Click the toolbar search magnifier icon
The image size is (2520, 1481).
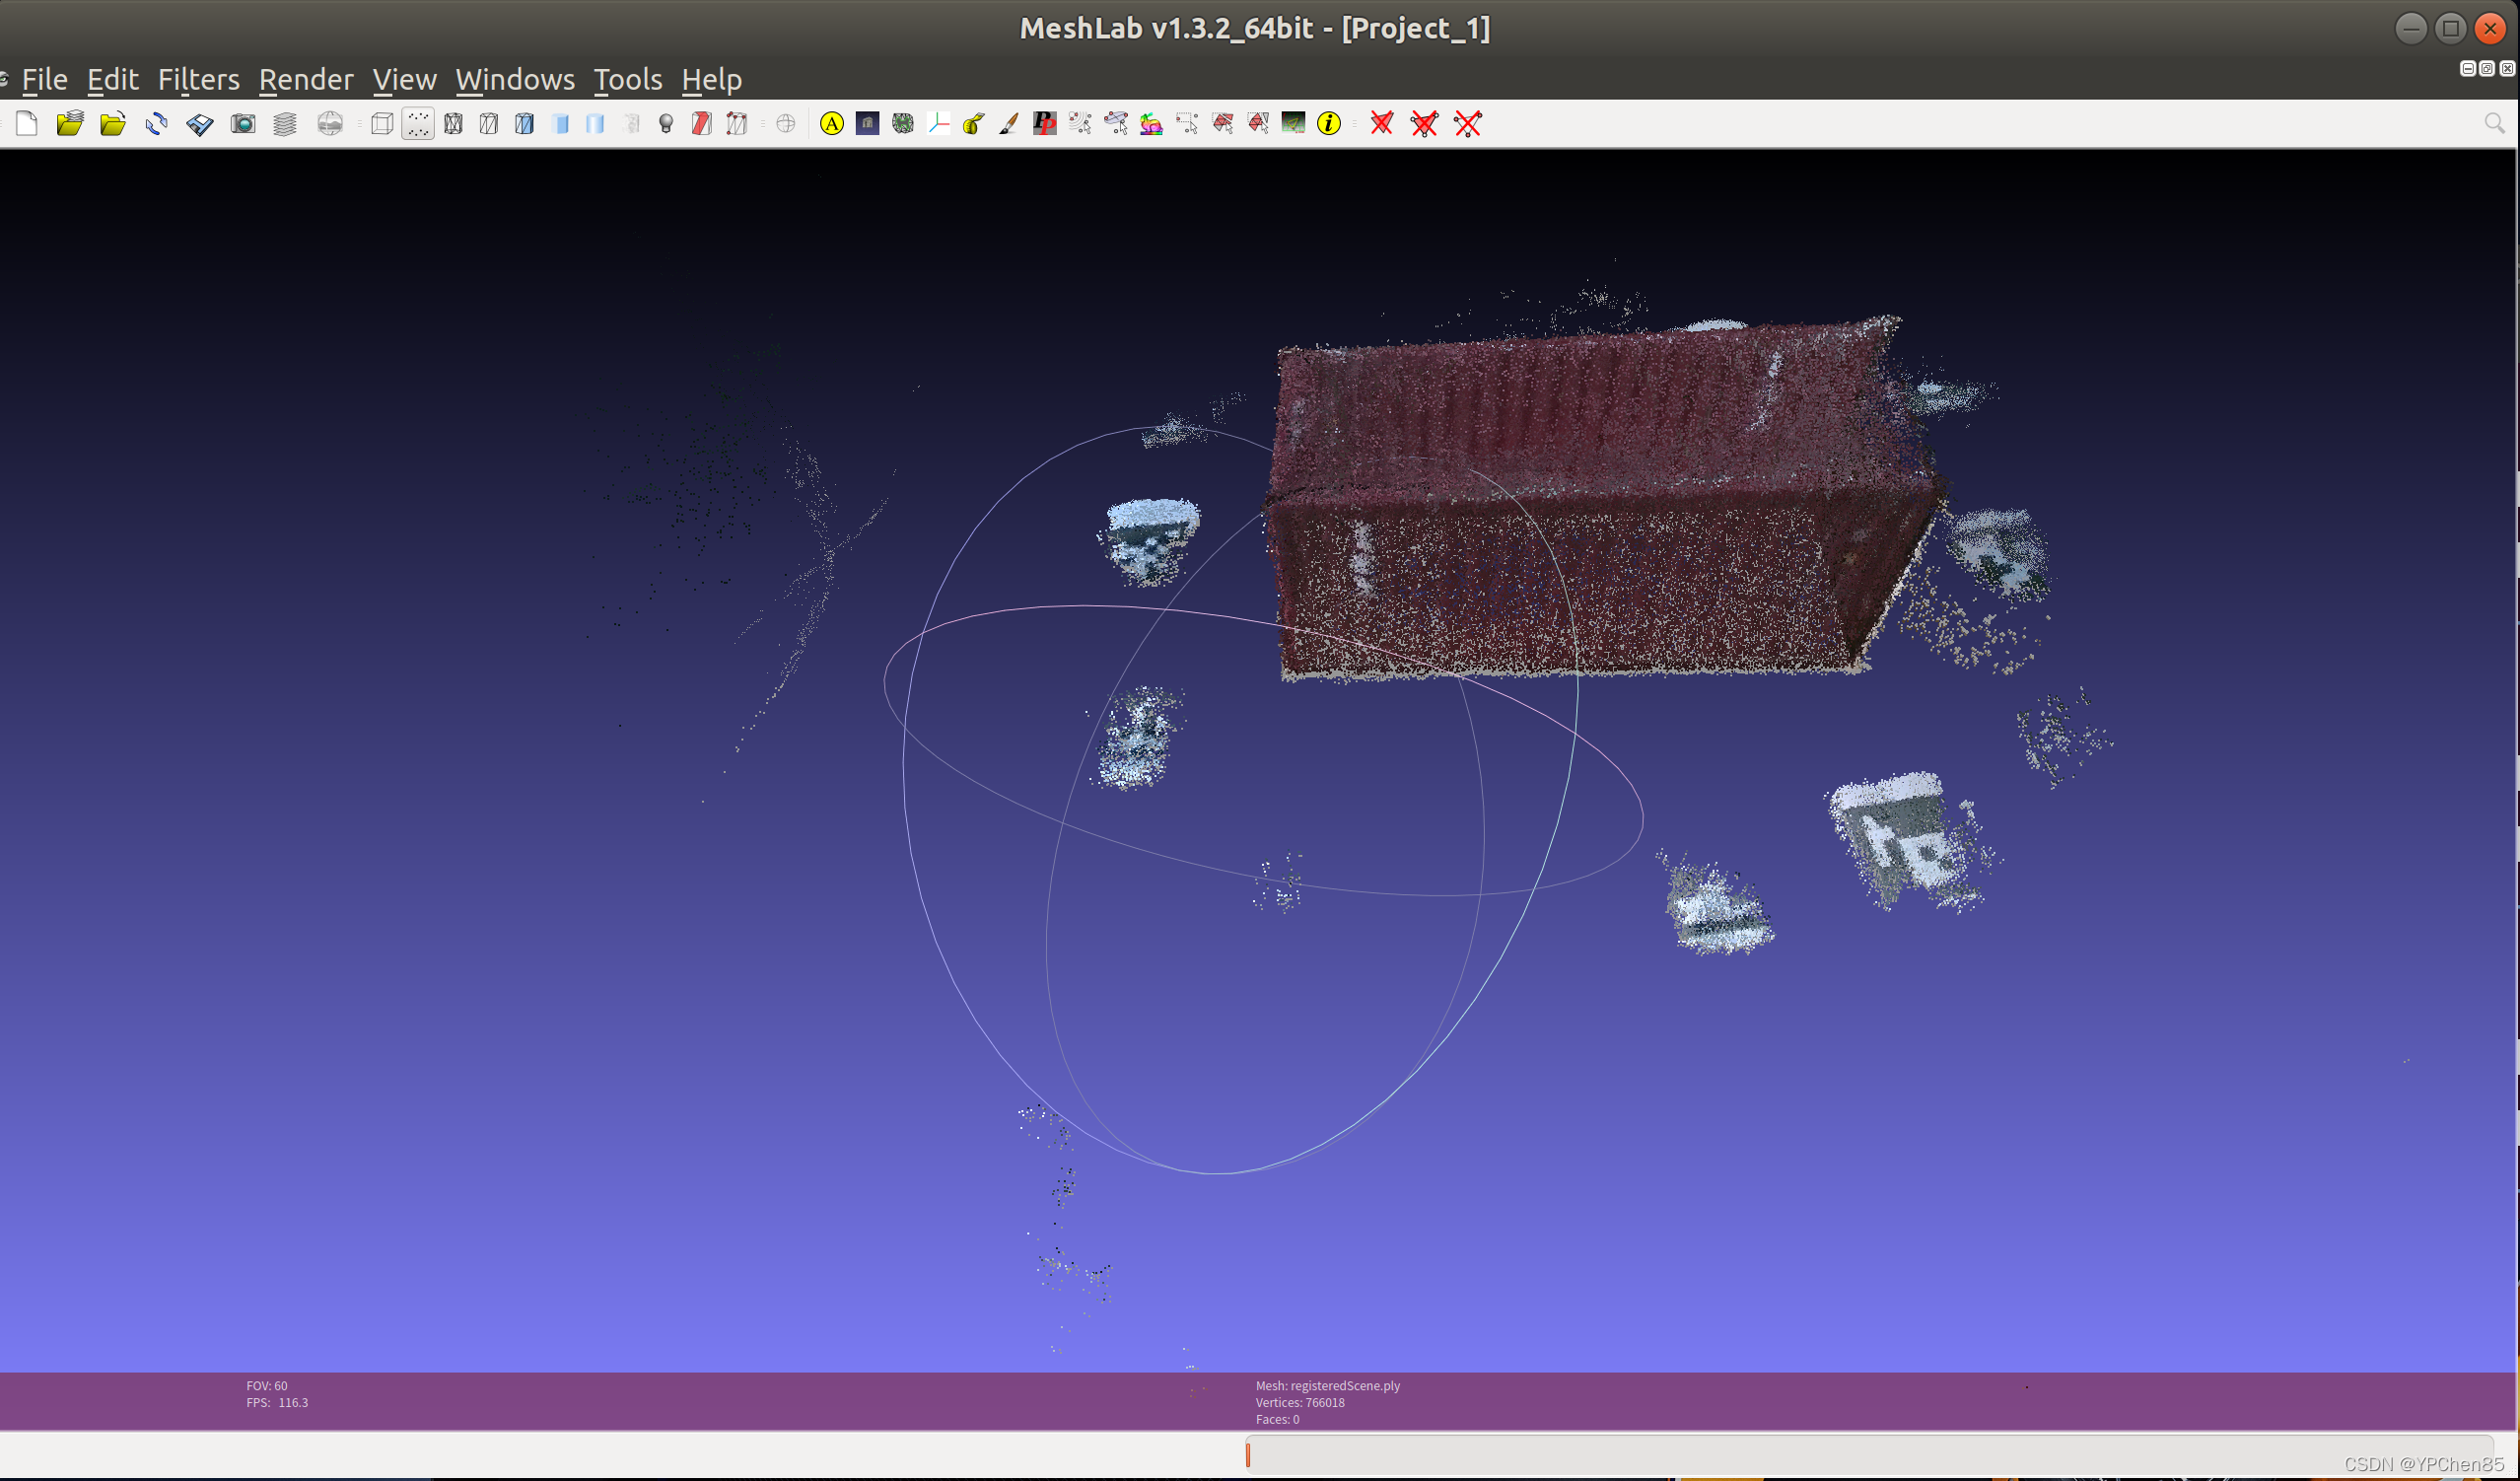2494,123
